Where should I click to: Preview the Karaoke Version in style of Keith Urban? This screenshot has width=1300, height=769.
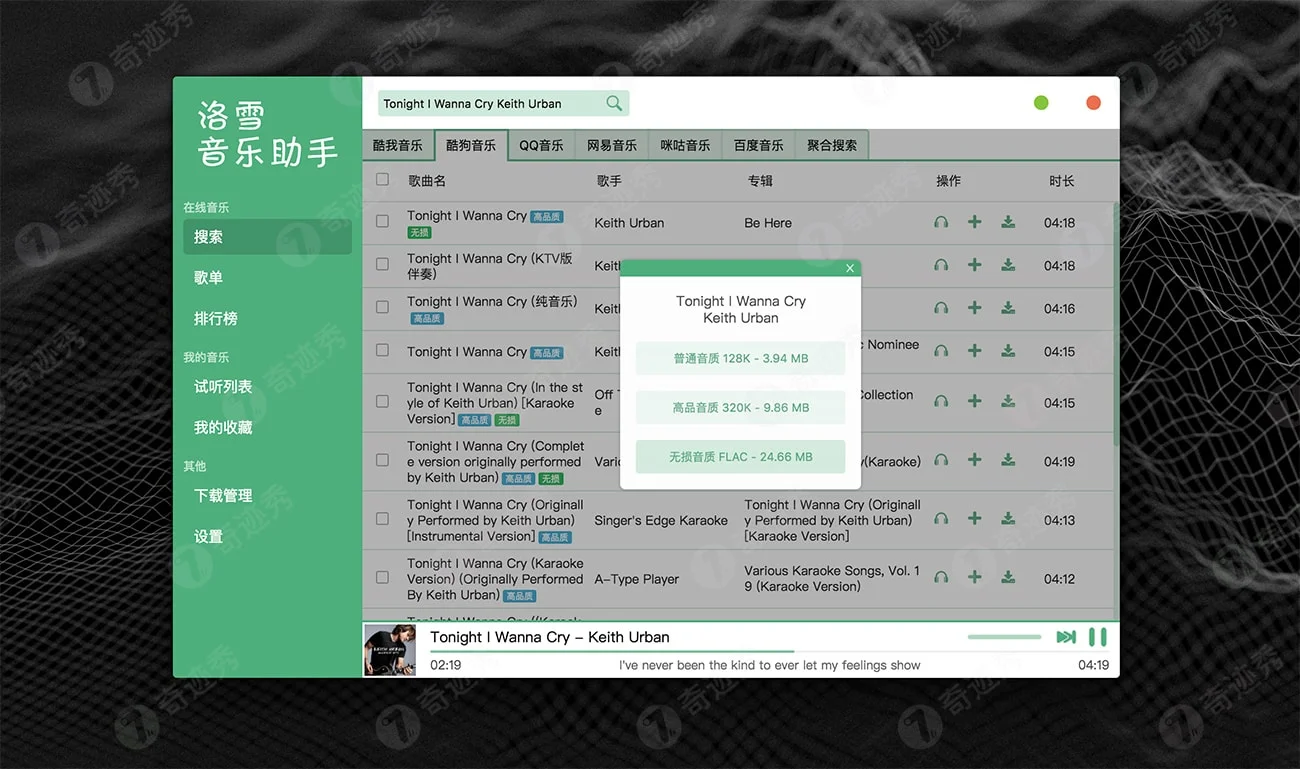coord(940,402)
